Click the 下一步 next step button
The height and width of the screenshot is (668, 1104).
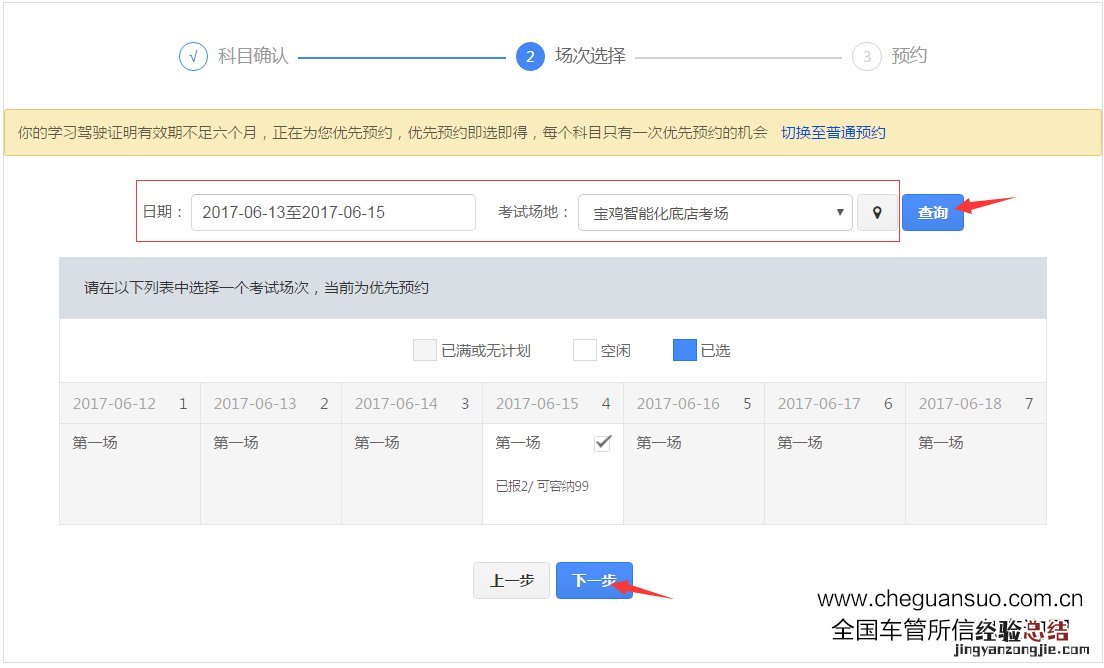click(594, 580)
